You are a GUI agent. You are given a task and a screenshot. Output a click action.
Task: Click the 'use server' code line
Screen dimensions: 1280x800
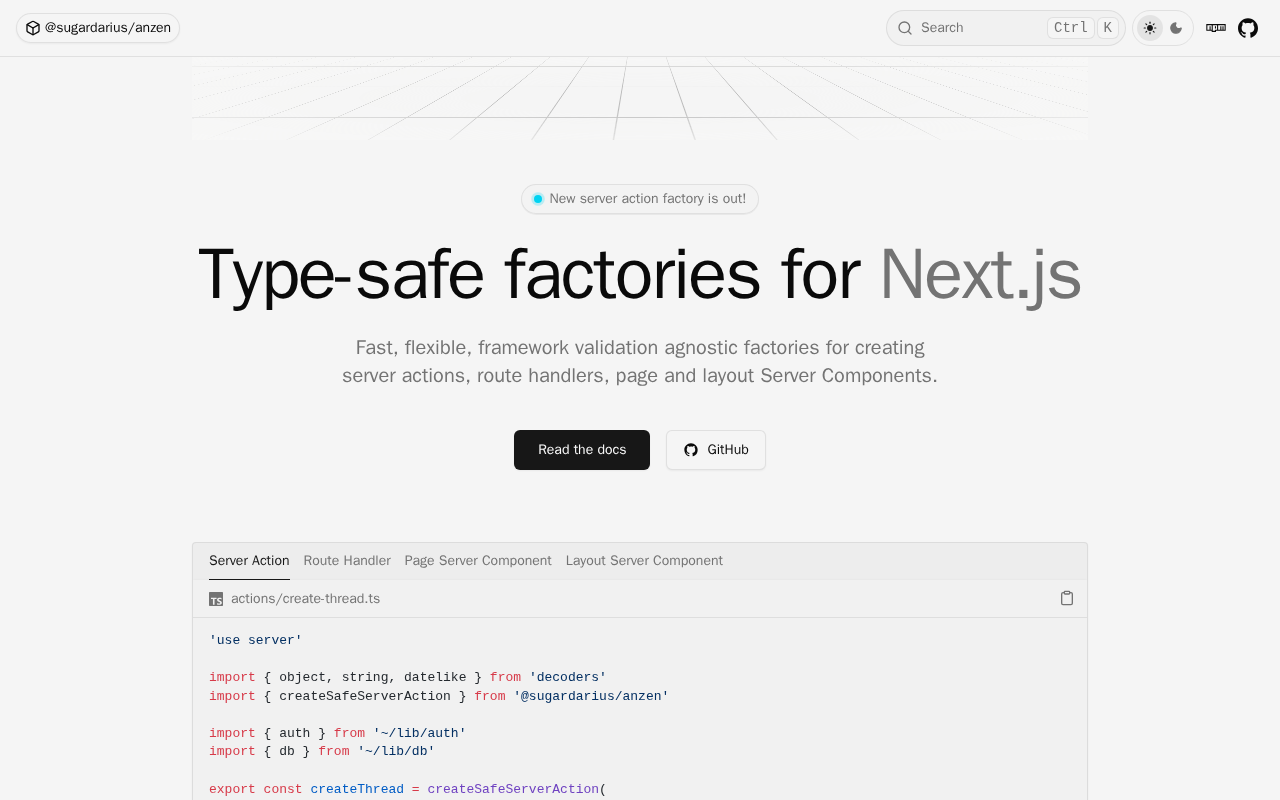pyautogui.click(x=256, y=640)
